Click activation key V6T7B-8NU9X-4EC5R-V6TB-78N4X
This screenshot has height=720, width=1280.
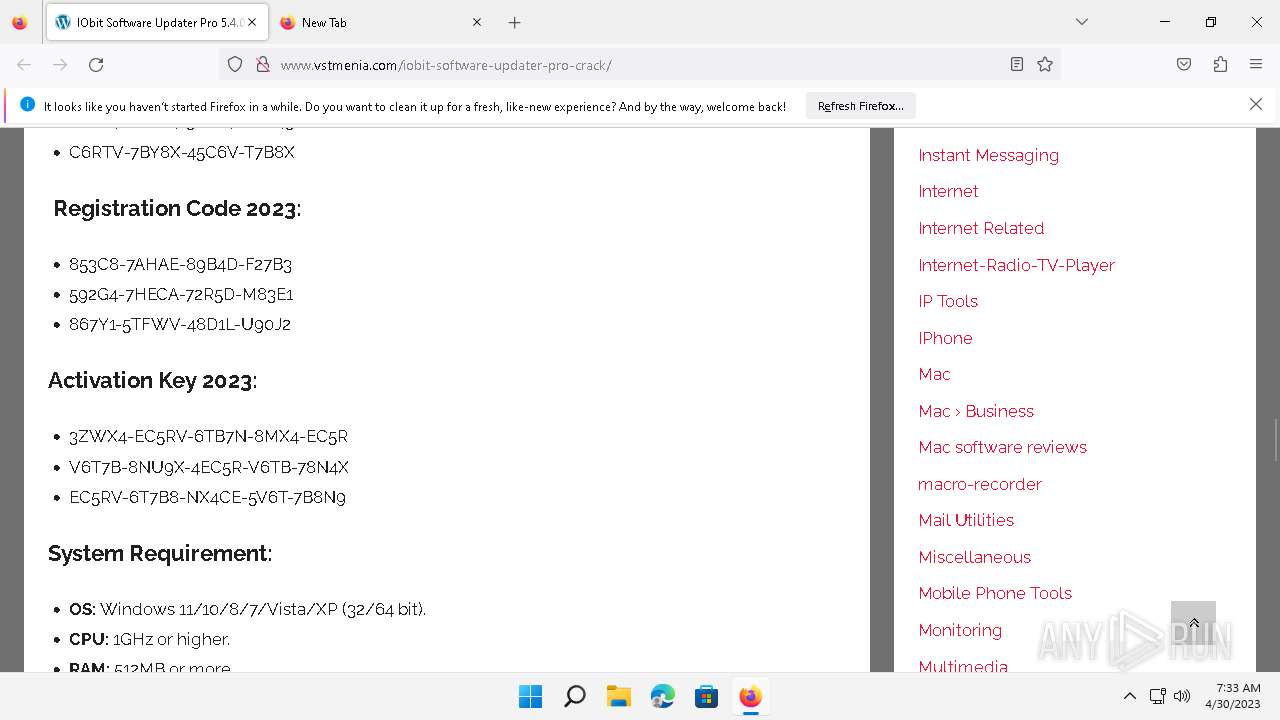tap(209, 467)
